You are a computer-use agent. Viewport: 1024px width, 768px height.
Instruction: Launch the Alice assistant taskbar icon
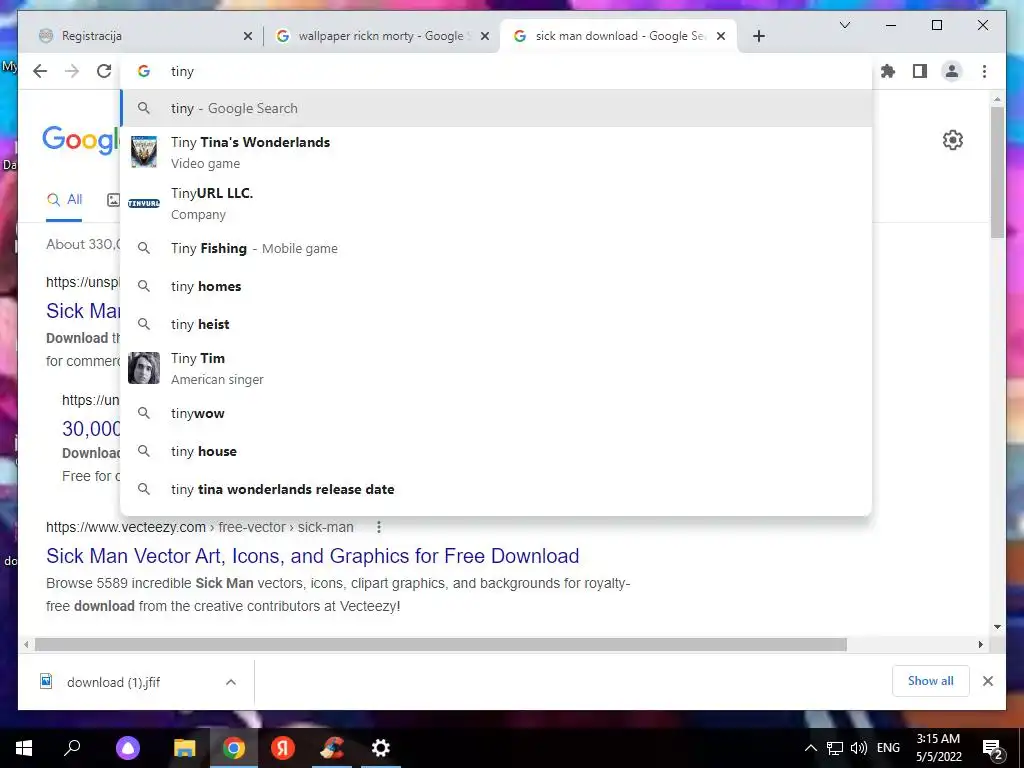click(127, 748)
